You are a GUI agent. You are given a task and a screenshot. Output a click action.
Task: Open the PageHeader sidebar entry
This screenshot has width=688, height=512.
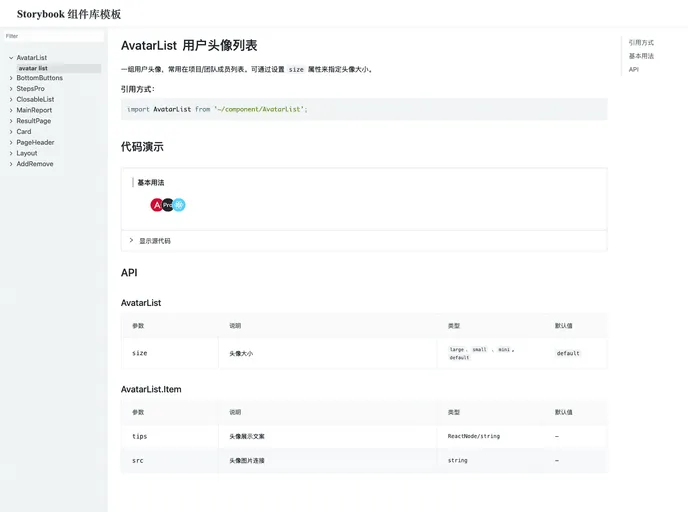(35, 142)
